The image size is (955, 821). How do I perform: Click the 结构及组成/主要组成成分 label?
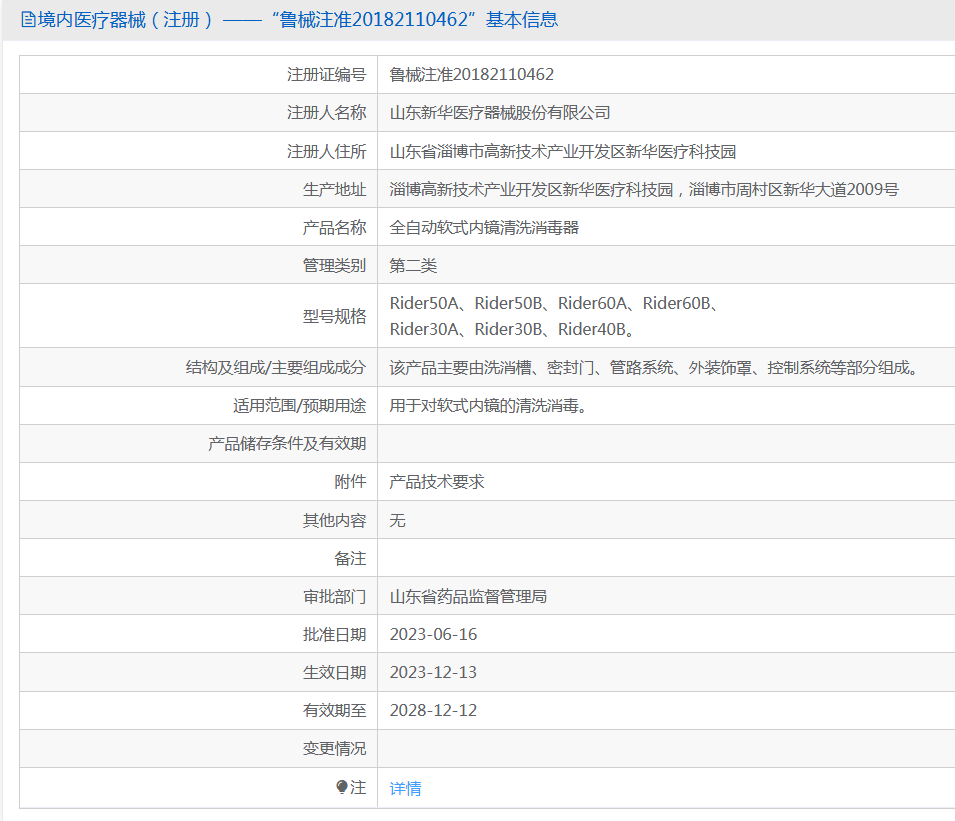point(276,367)
